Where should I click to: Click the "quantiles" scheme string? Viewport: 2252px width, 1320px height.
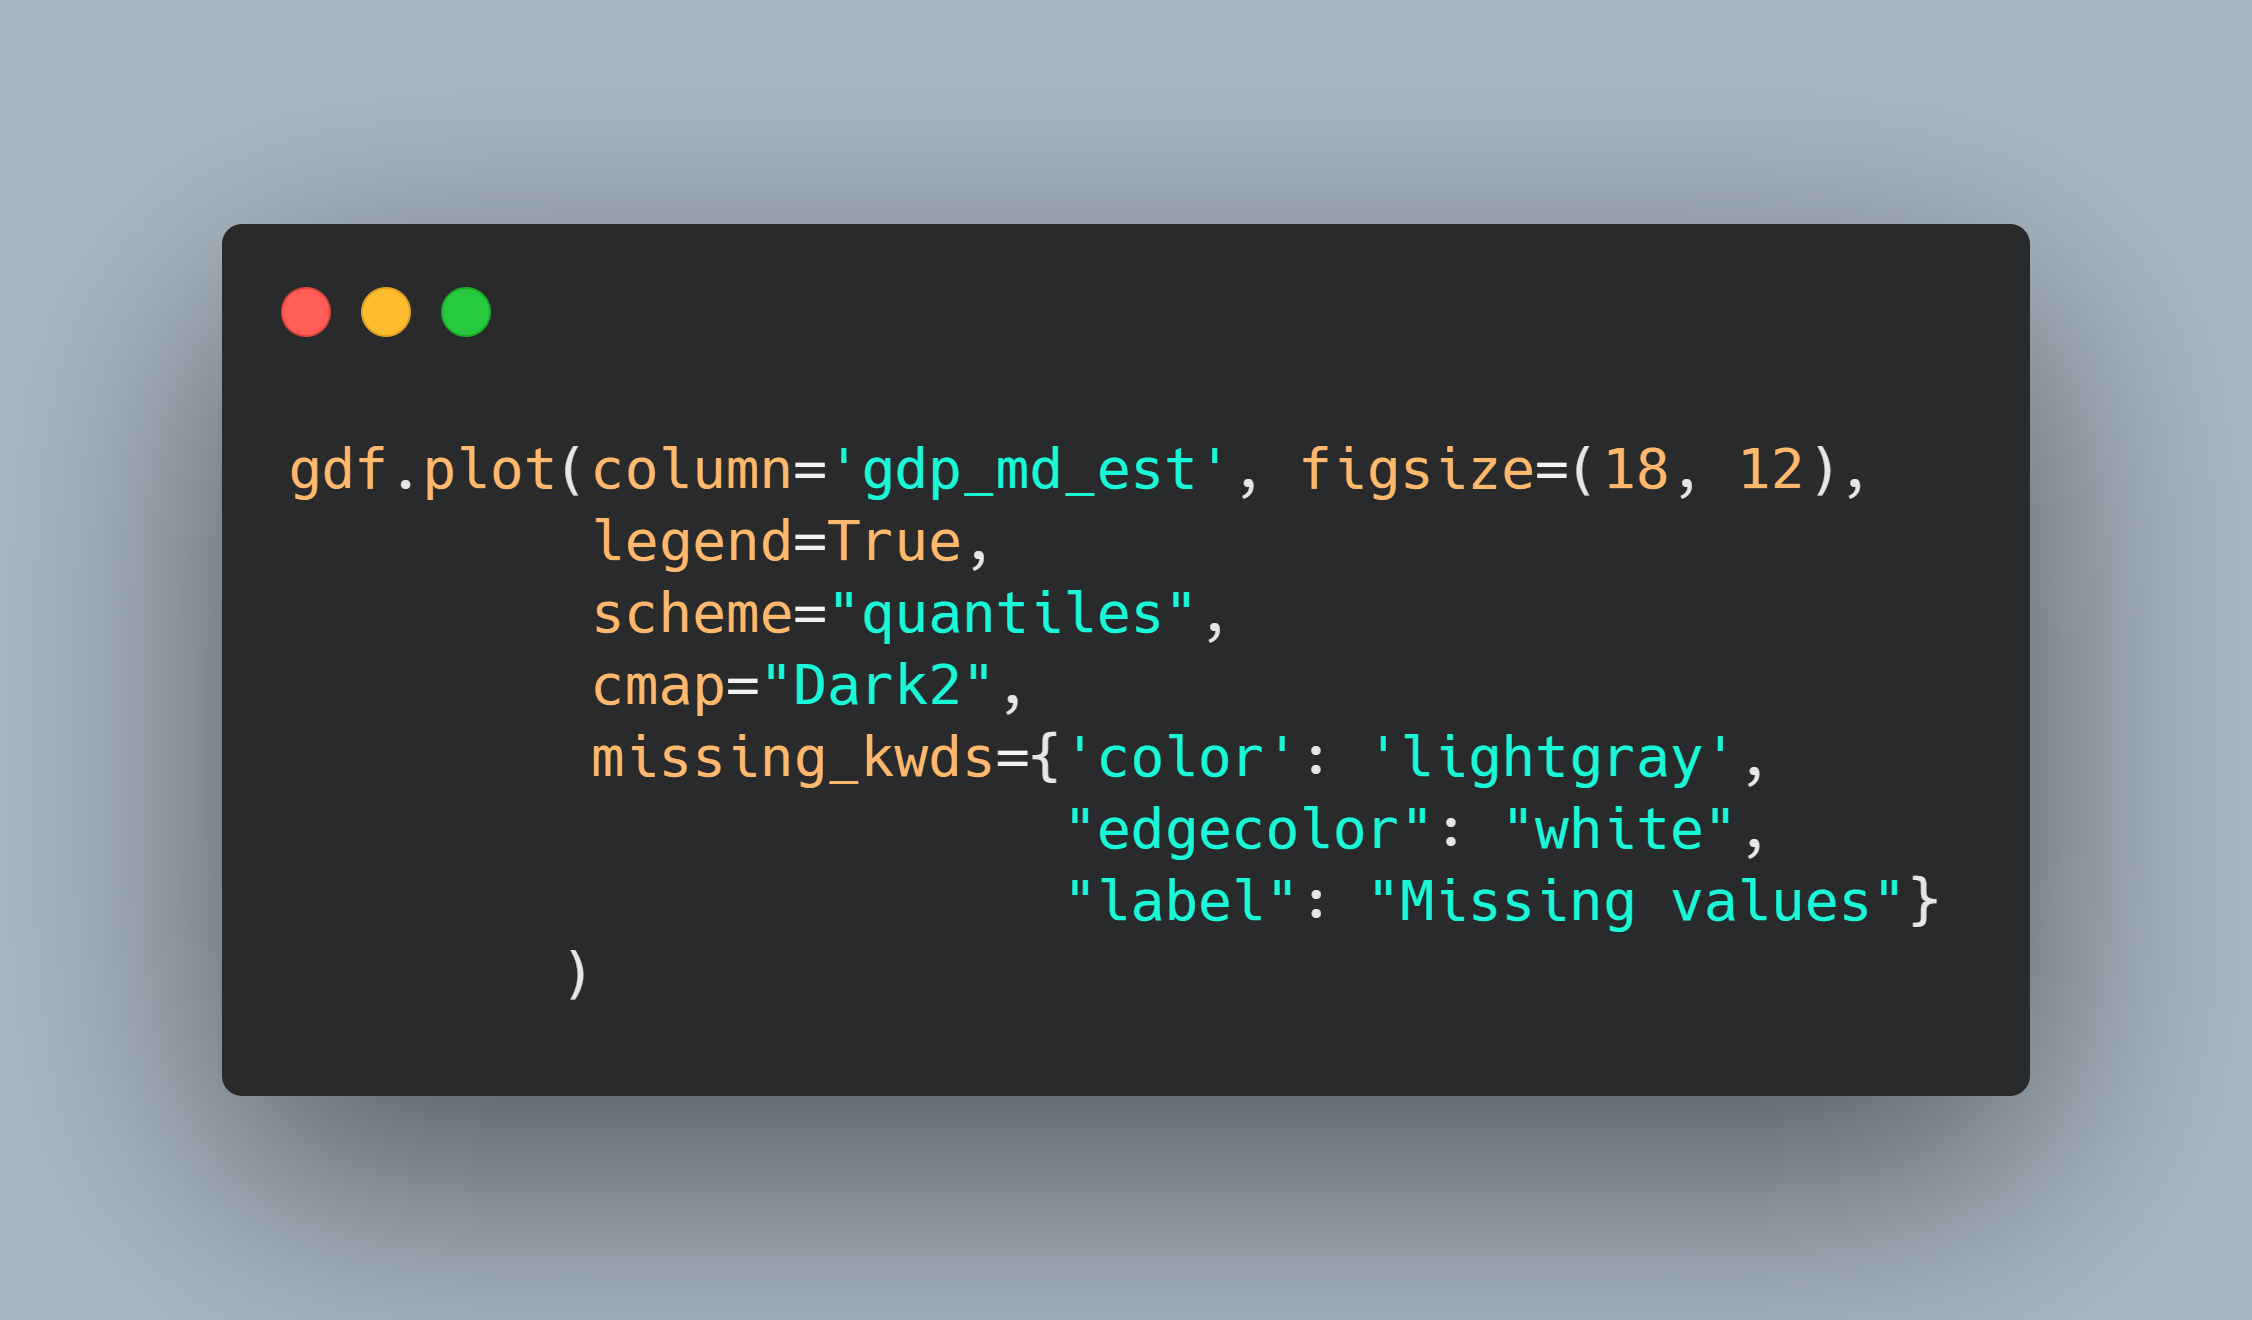1012,614
